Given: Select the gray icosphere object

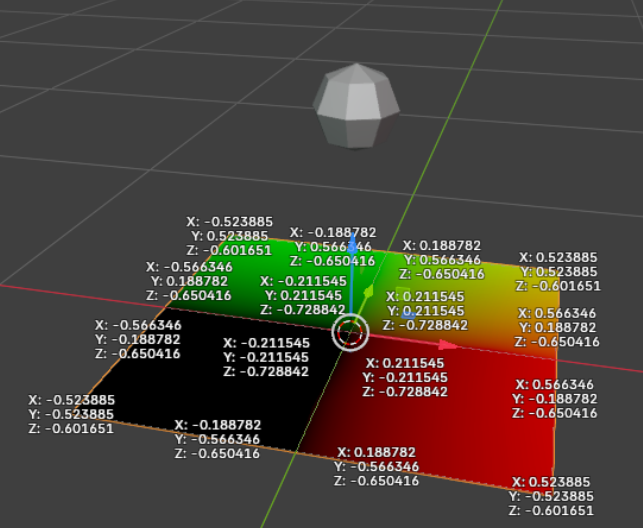Looking at the screenshot, I should [356, 106].
